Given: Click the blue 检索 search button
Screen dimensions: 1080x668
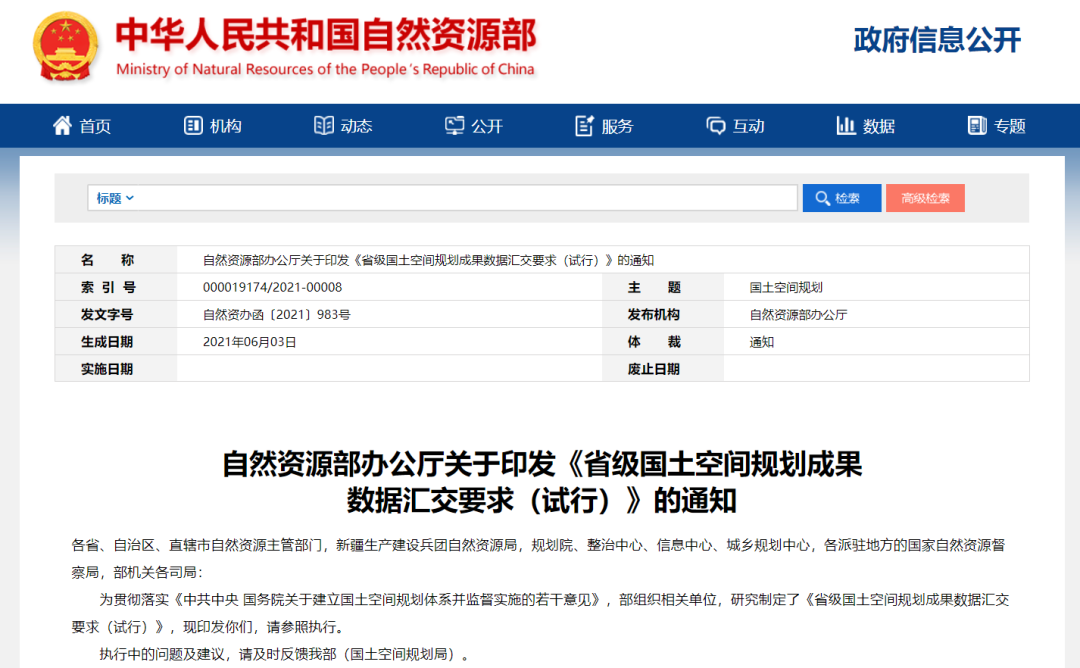Looking at the screenshot, I should (x=842, y=198).
